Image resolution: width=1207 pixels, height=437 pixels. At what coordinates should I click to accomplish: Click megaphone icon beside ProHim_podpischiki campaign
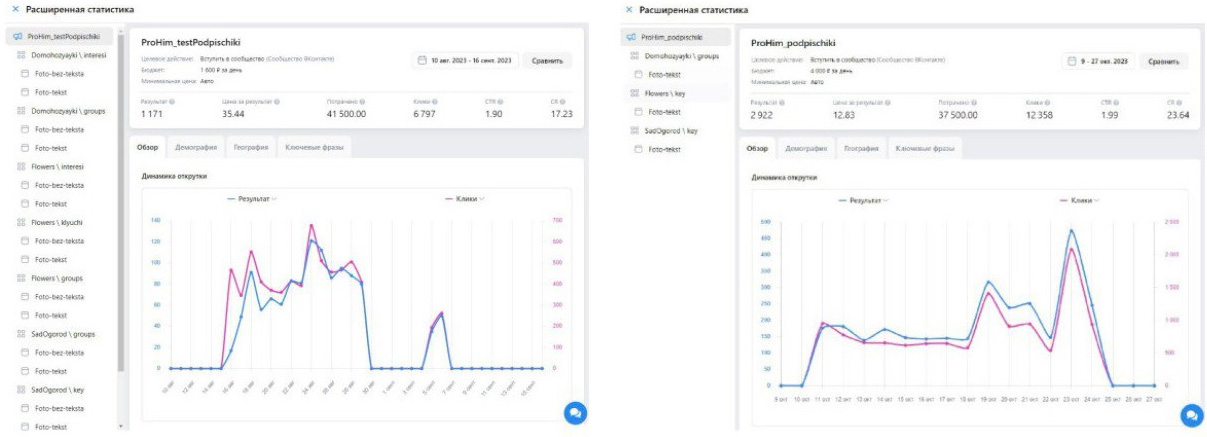[631, 37]
